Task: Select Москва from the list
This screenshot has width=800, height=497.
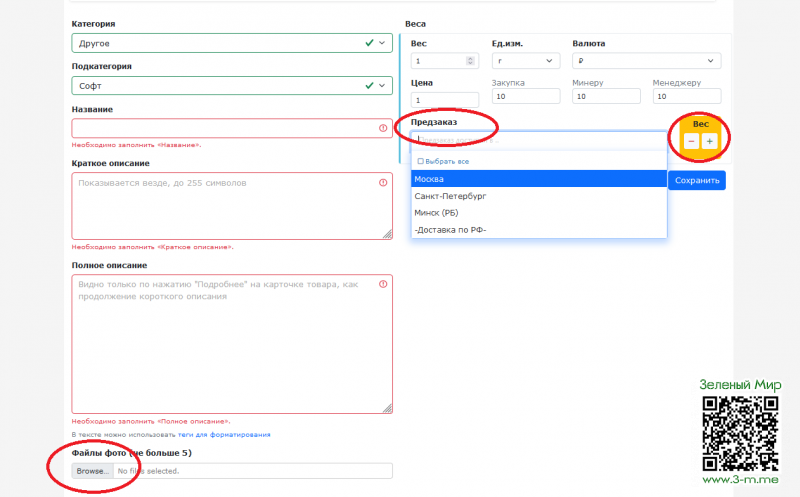Action: [x=538, y=179]
